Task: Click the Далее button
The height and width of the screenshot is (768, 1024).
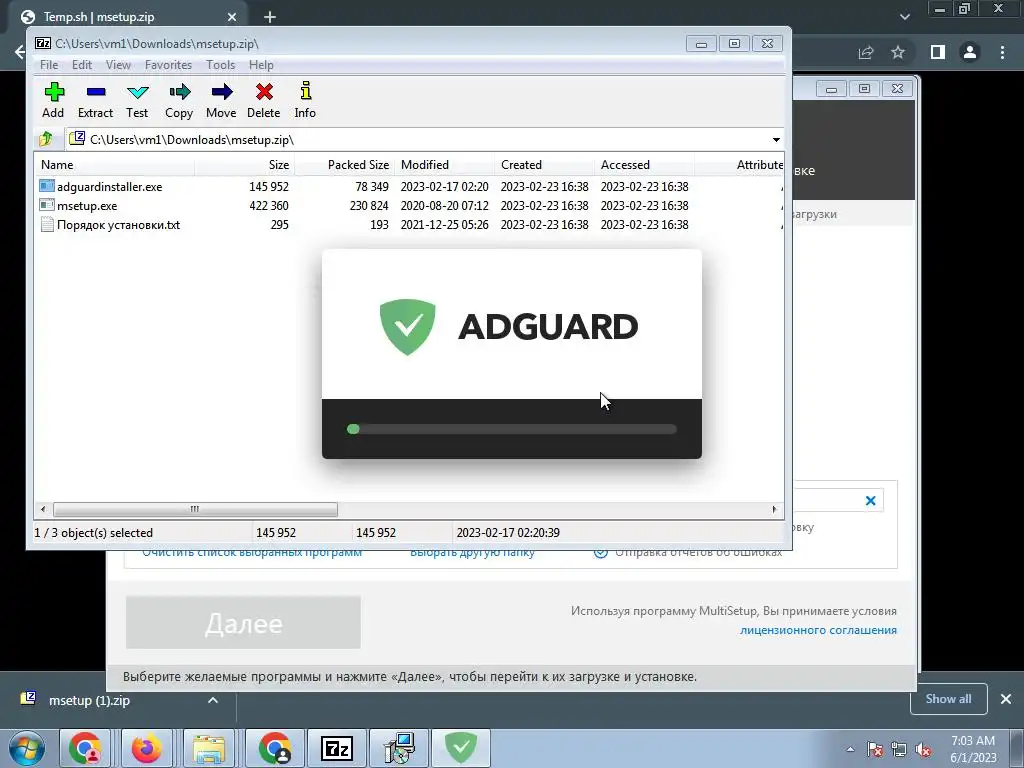Action: (243, 622)
